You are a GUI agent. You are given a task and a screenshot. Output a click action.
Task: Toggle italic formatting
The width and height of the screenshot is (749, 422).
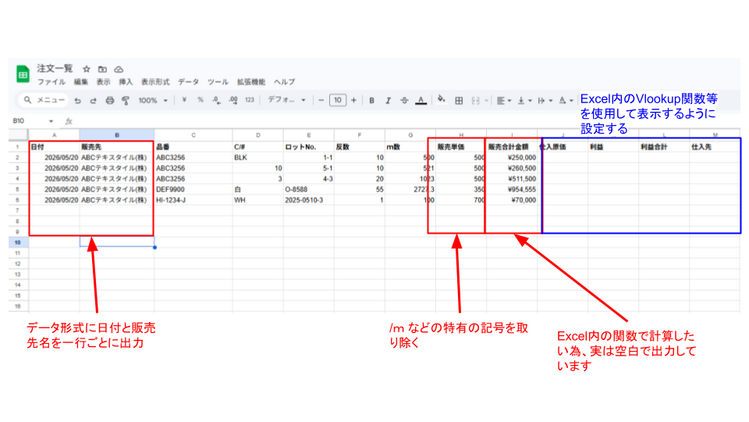pos(388,100)
